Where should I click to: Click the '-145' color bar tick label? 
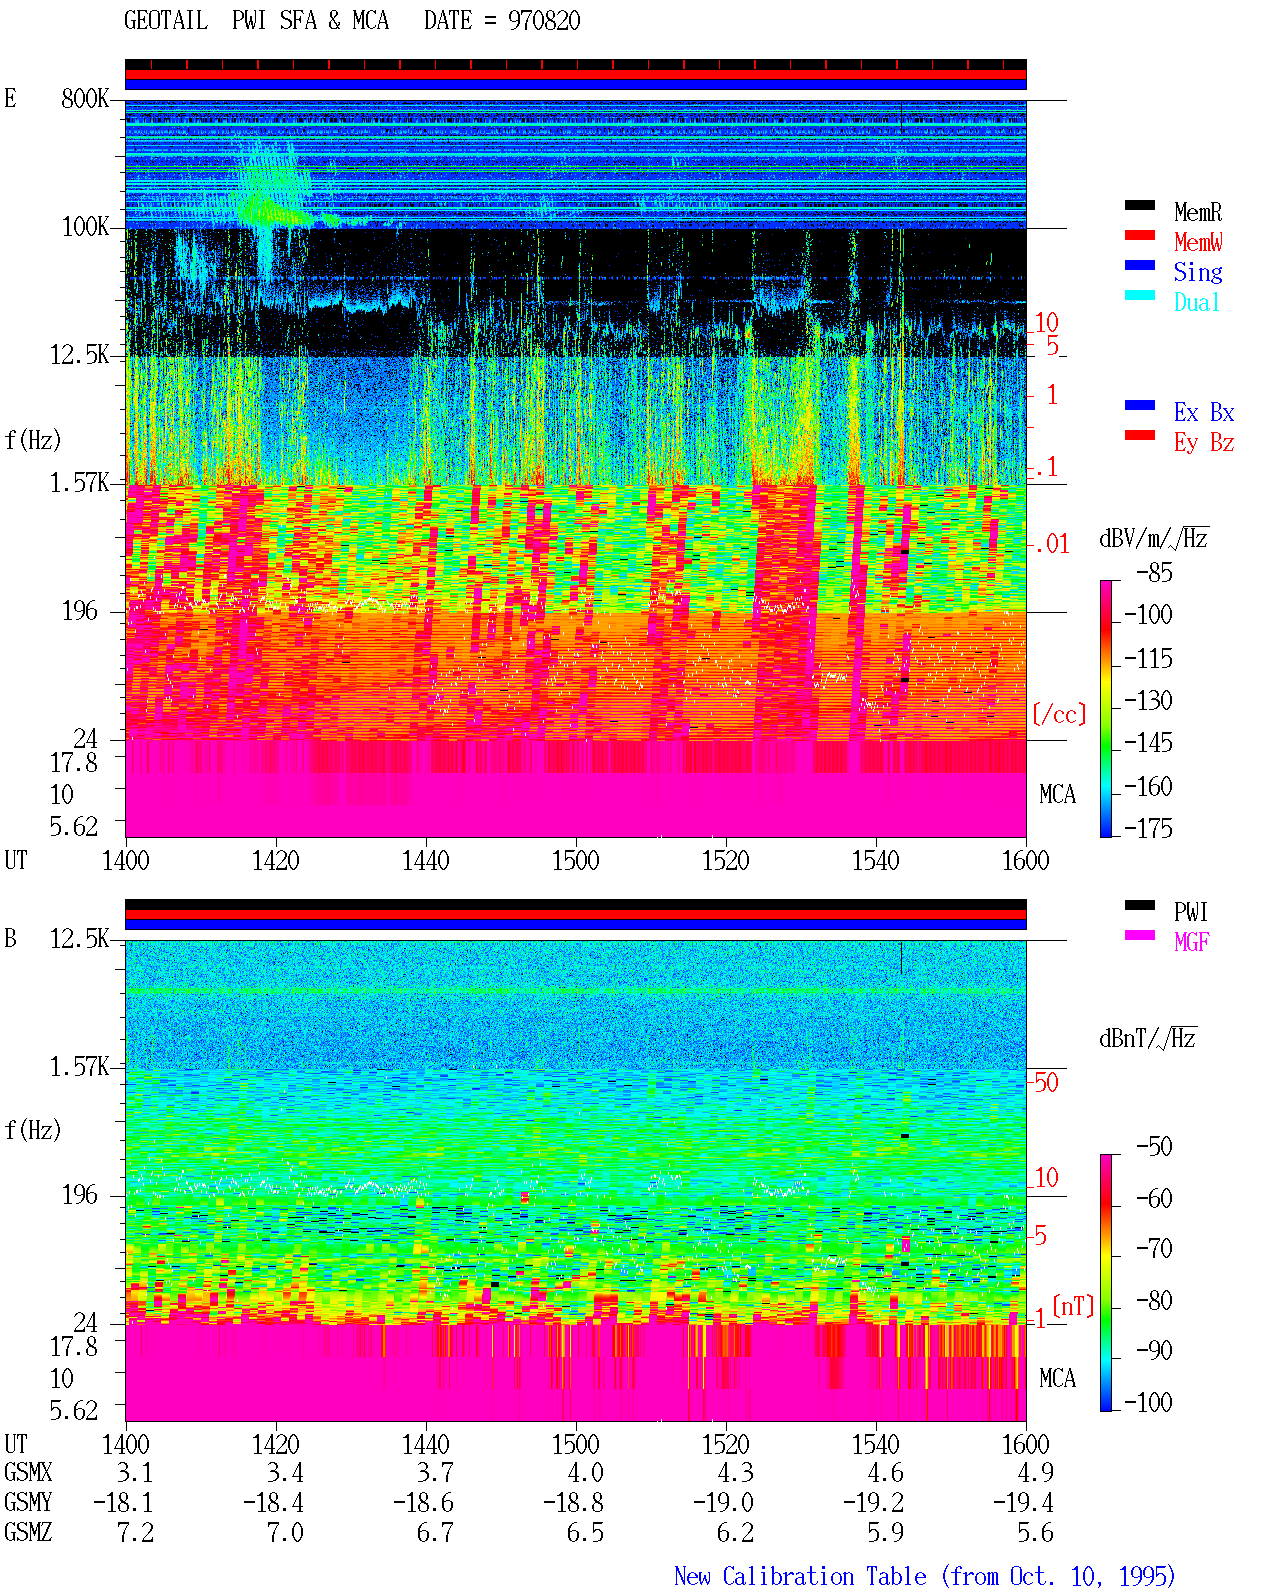[x=1148, y=743]
